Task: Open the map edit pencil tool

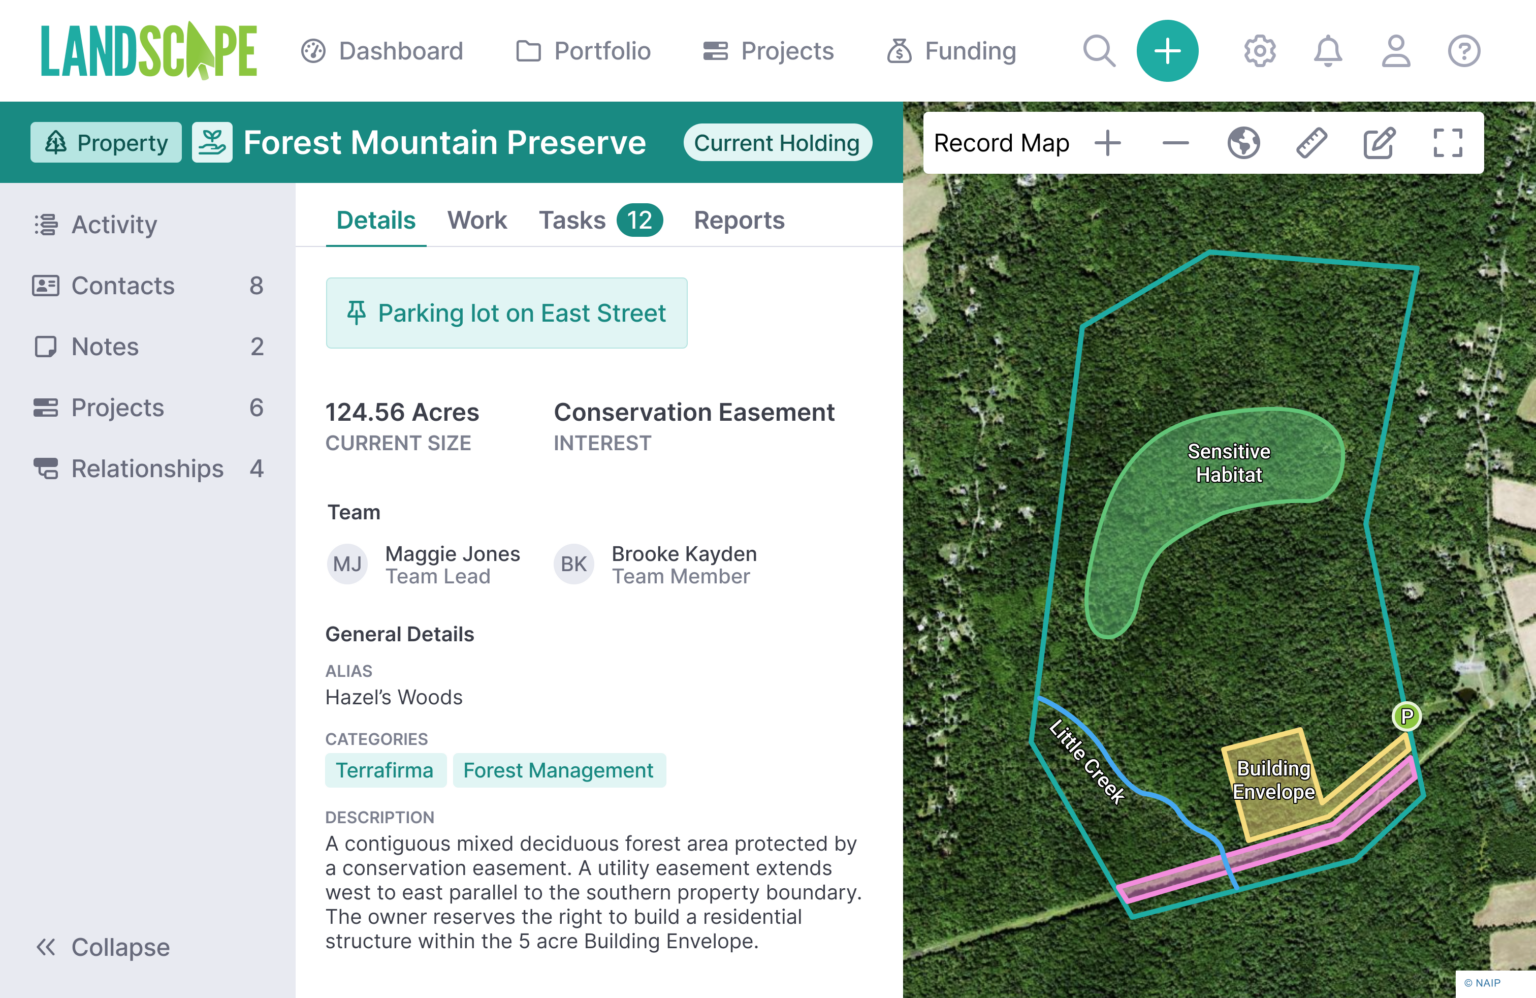Action: click(x=1379, y=142)
